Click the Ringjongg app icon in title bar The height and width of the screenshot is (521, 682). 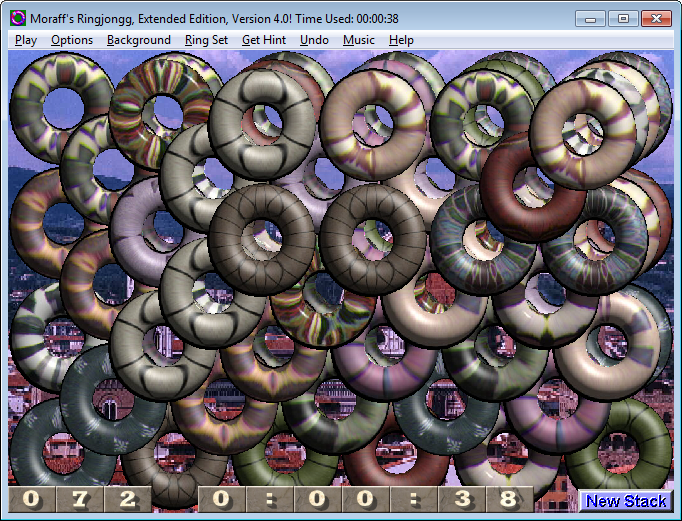18,19
